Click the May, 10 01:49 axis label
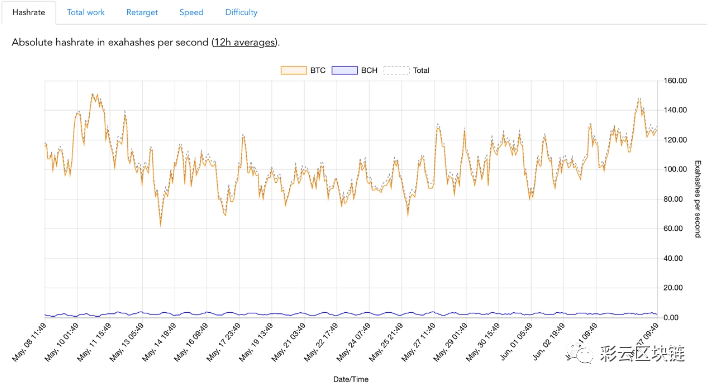 [61, 343]
